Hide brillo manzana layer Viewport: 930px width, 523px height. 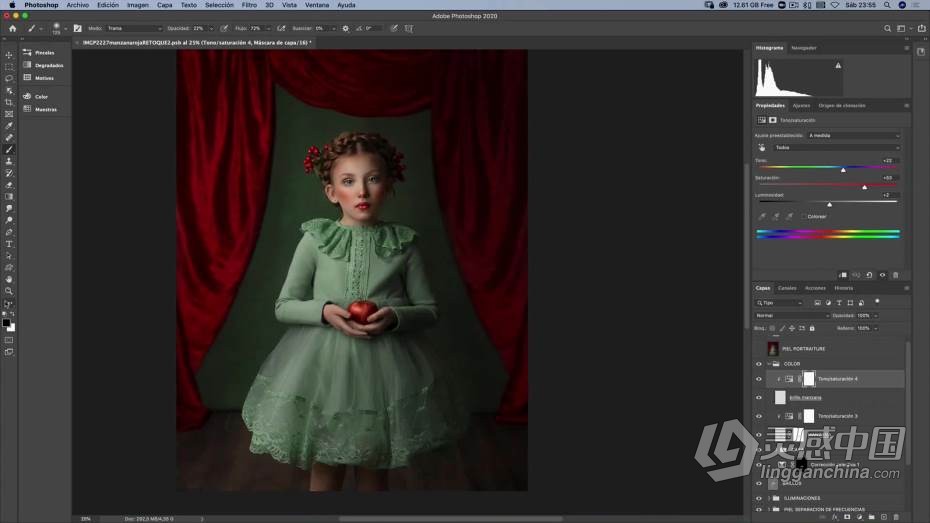[759, 397]
